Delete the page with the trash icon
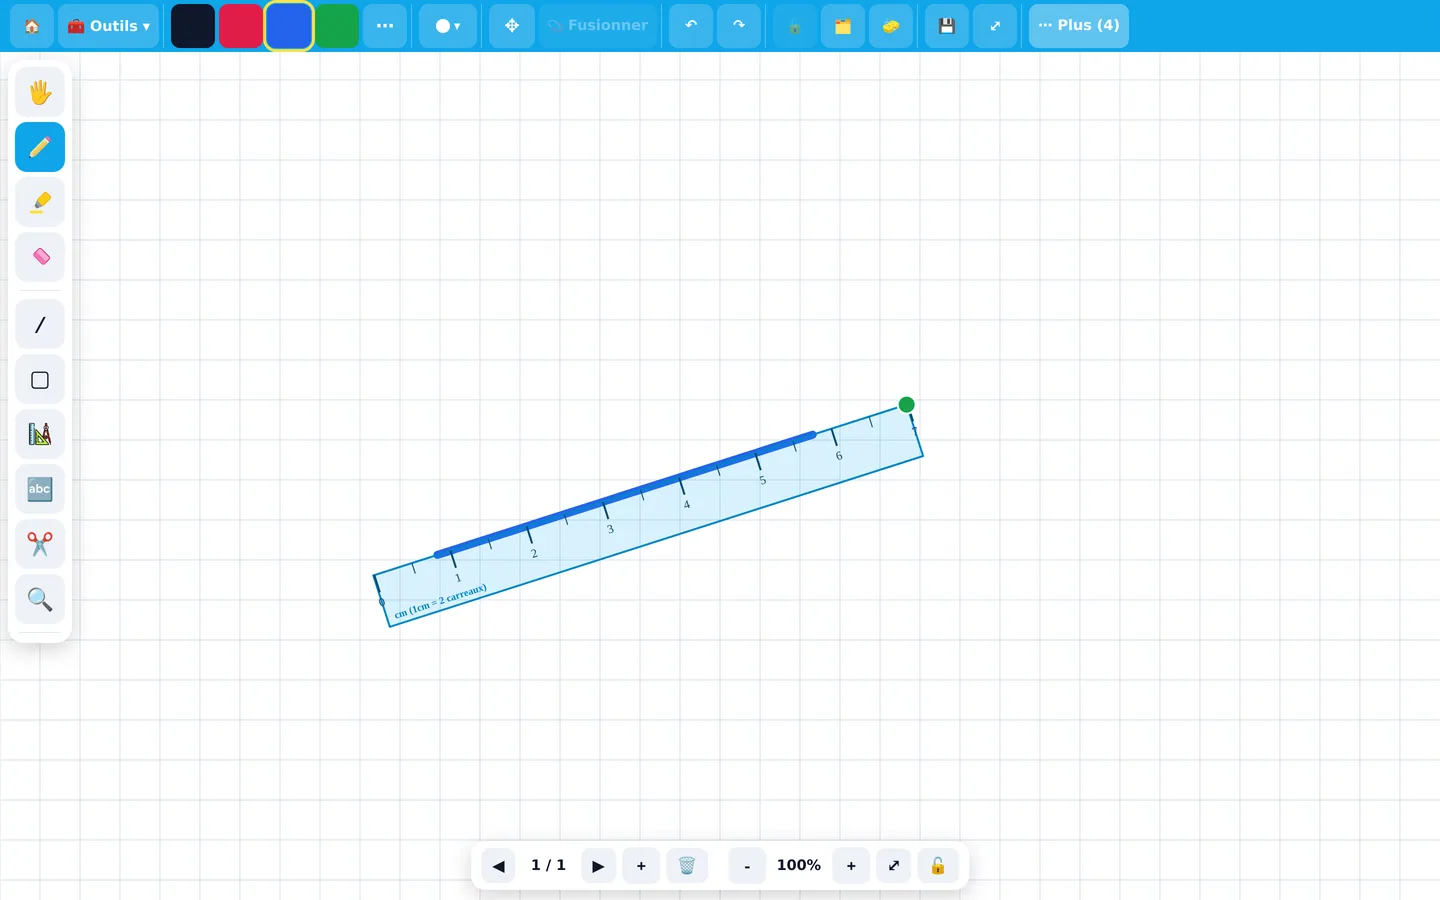This screenshot has width=1440, height=900. click(687, 866)
